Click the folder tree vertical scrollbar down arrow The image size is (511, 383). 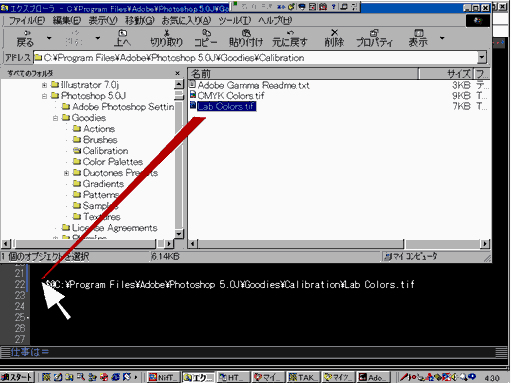tap(179, 234)
